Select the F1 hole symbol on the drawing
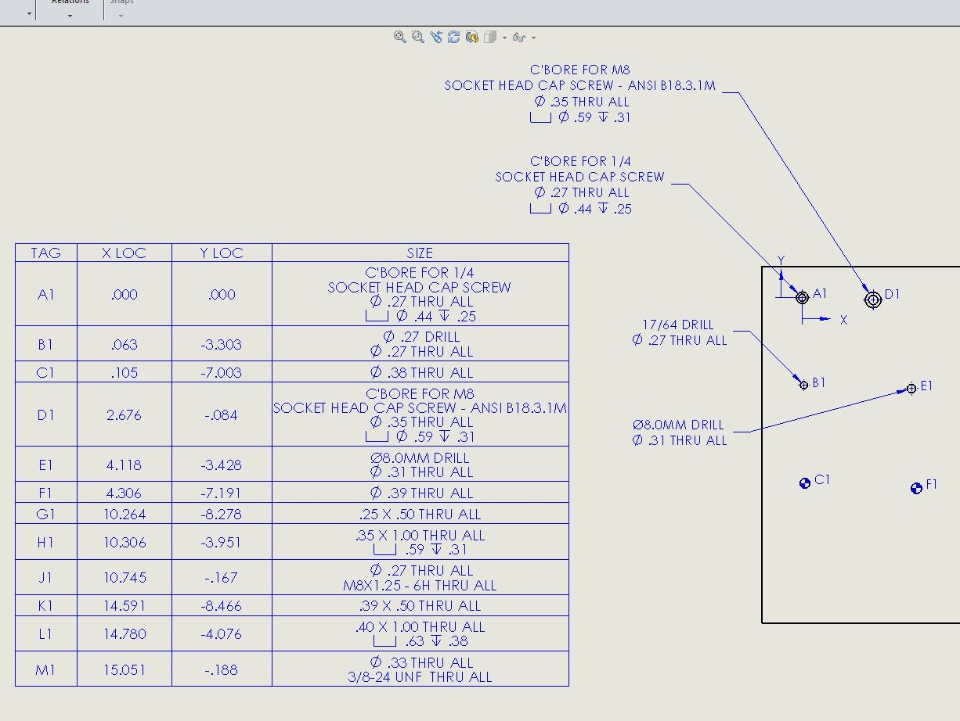960x721 pixels. 917,488
